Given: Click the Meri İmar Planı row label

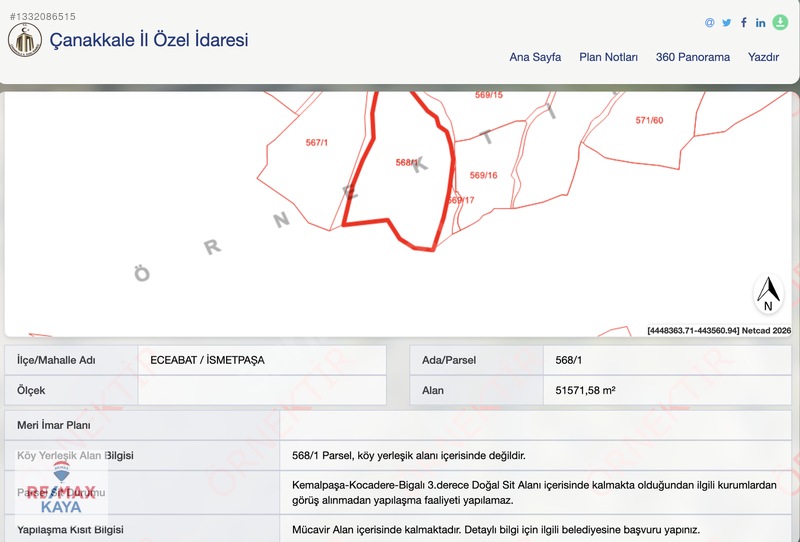Looking at the screenshot, I should (54, 425).
